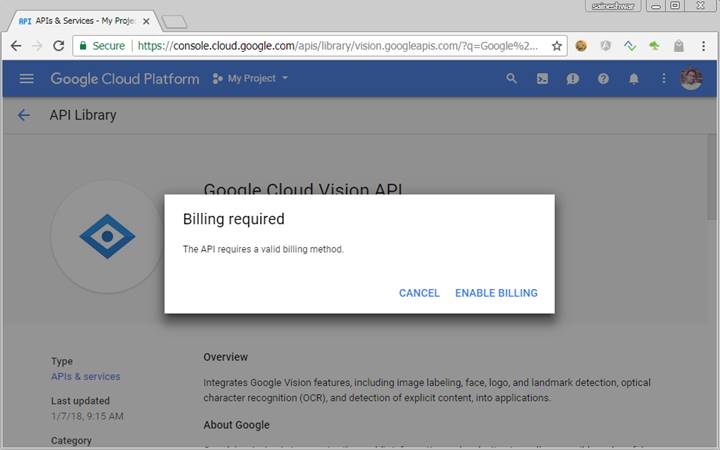This screenshot has width=720, height=450.
Task: Click ENABLE BILLING in dialog
Action: (496, 293)
